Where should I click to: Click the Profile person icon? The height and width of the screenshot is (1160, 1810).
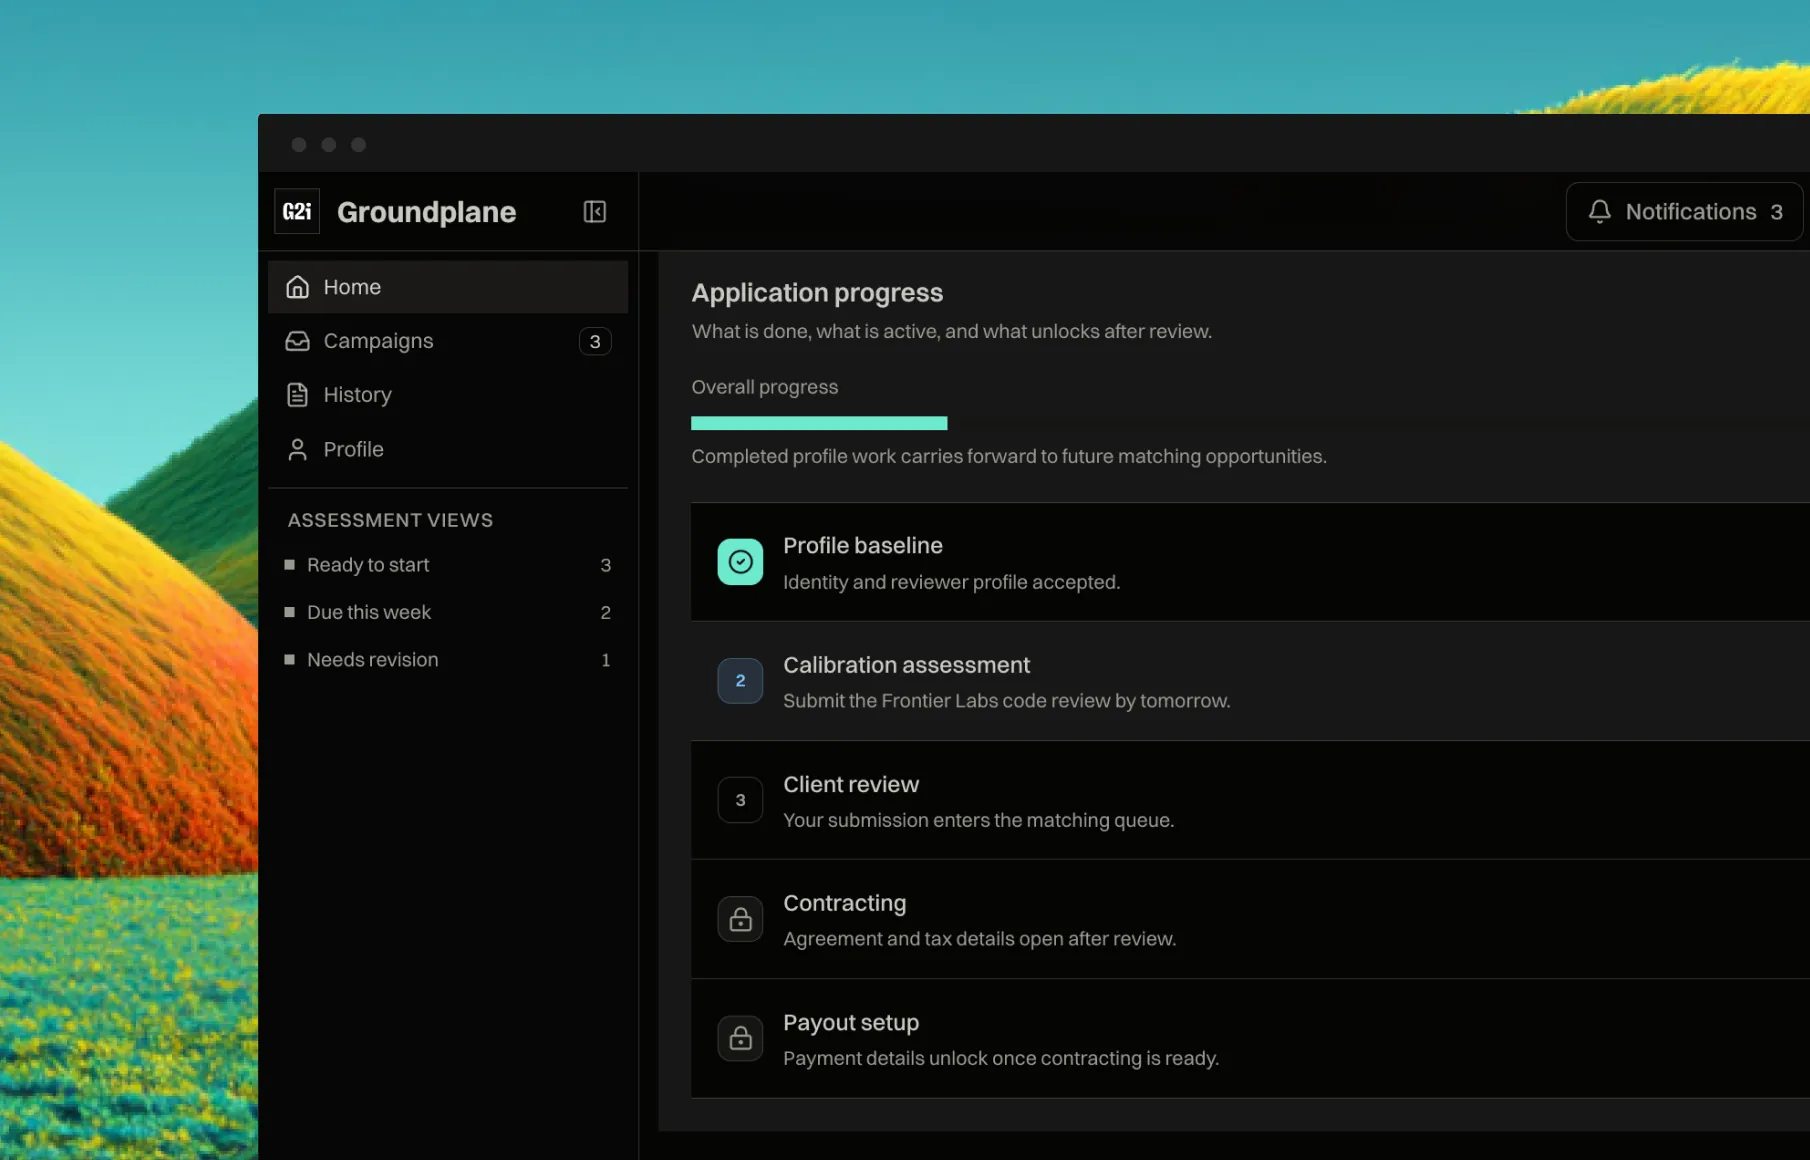(297, 449)
